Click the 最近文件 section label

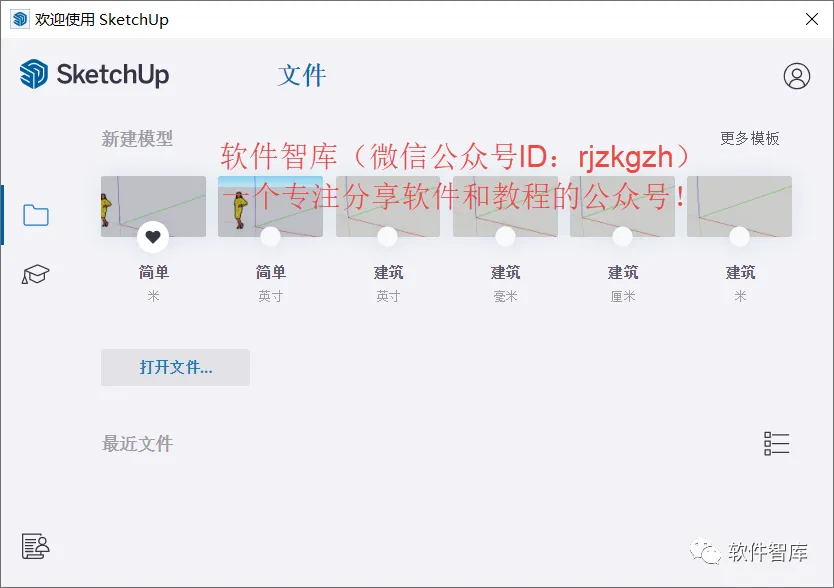coord(137,443)
